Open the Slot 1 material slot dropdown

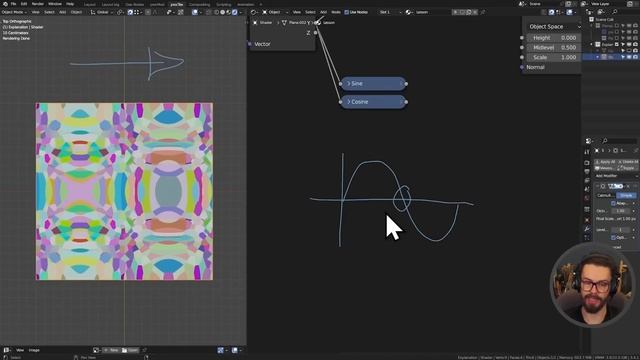click(x=390, y=12)
